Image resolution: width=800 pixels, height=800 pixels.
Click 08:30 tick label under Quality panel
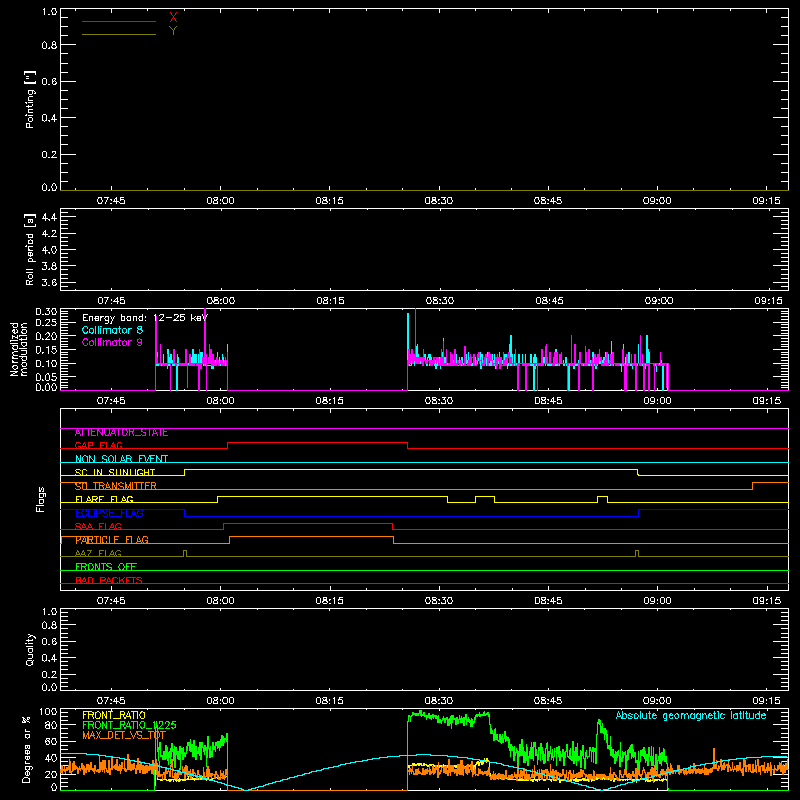pos(439,701)
